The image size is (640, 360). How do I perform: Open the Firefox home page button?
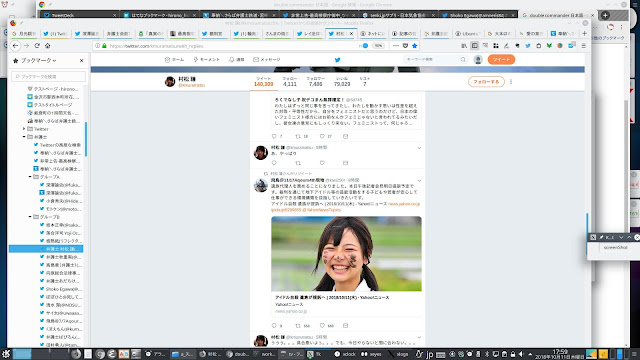click(47, 46)
